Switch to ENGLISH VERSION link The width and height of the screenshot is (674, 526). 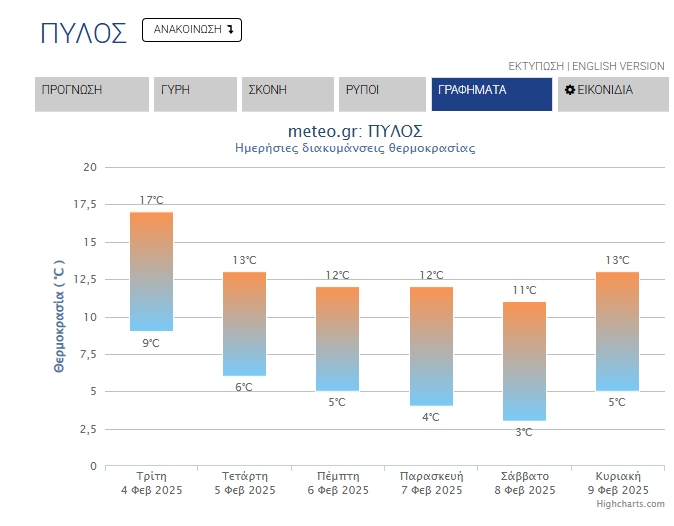(618, 66)
